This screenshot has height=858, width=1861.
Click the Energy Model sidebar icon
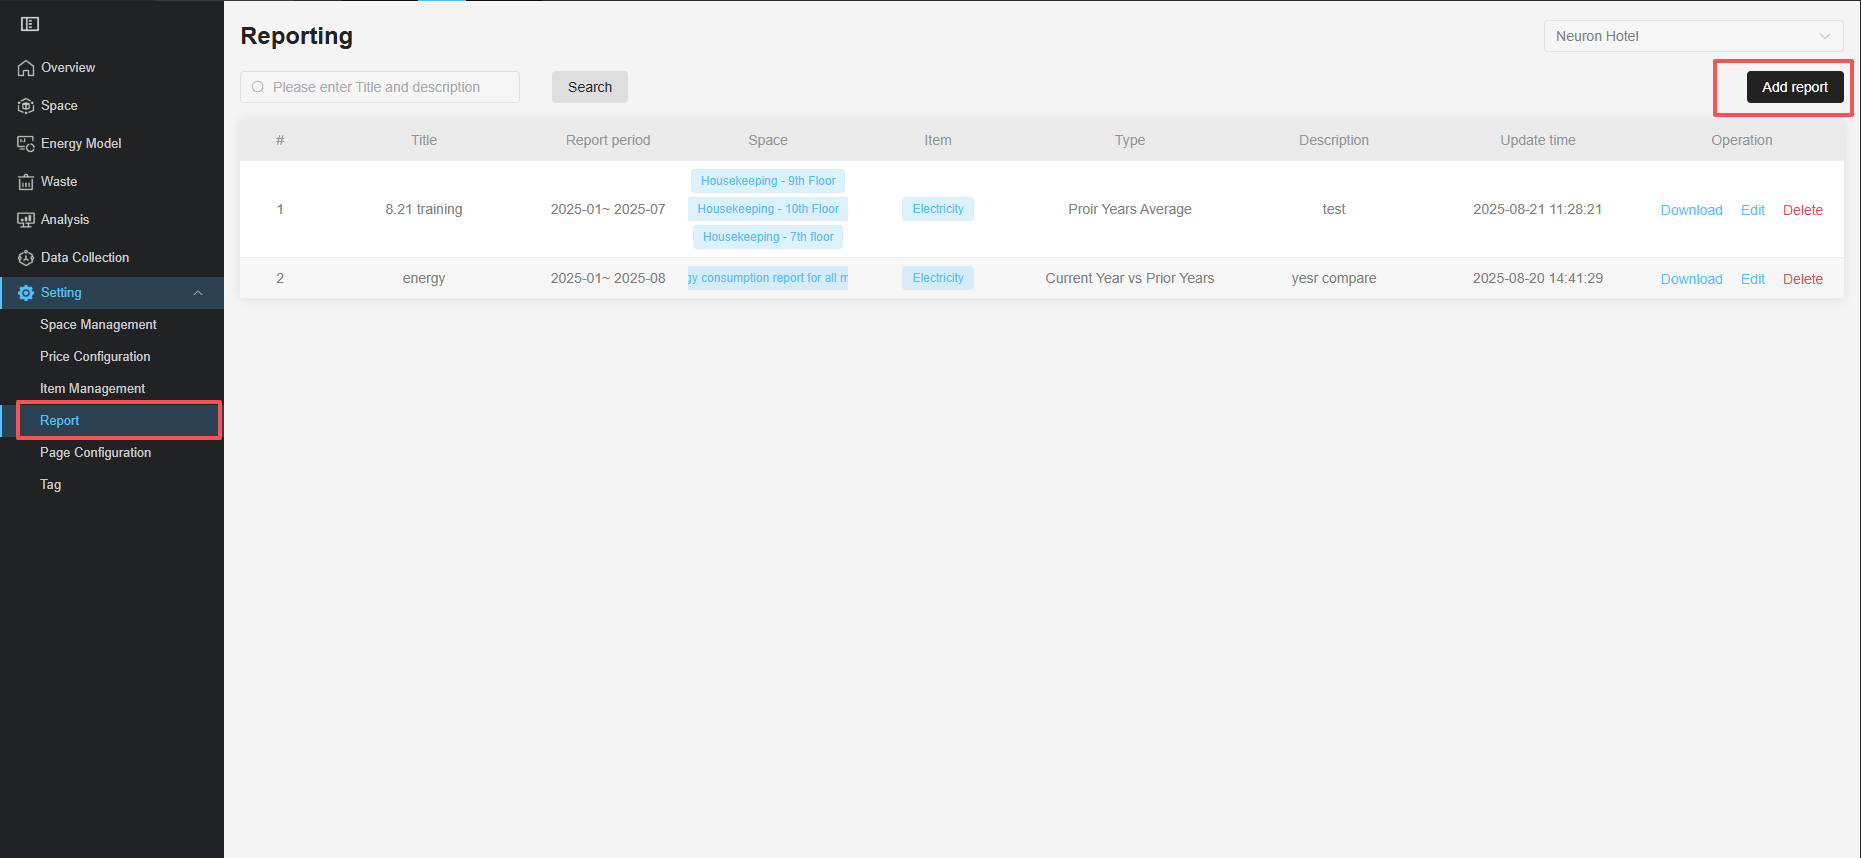tap(26, 144)
